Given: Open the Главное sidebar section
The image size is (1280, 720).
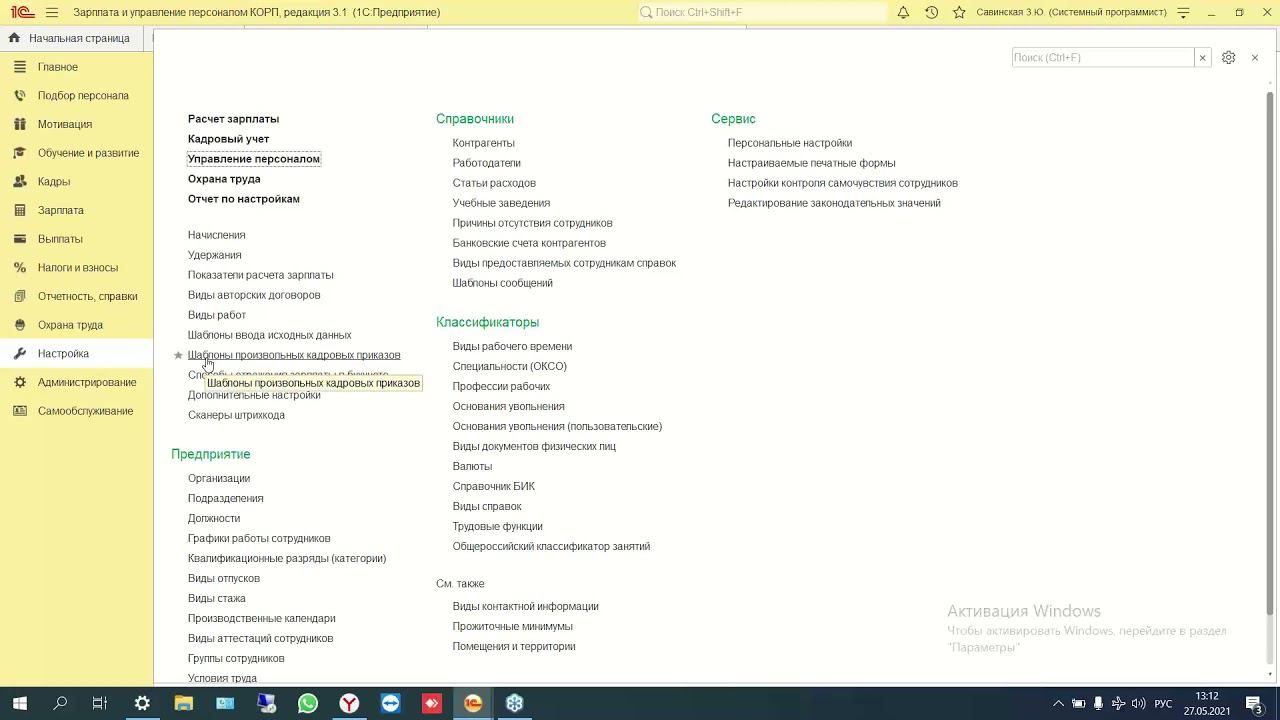Looking at the screenshot, I should pyautogui.click(x=76, y=67).
